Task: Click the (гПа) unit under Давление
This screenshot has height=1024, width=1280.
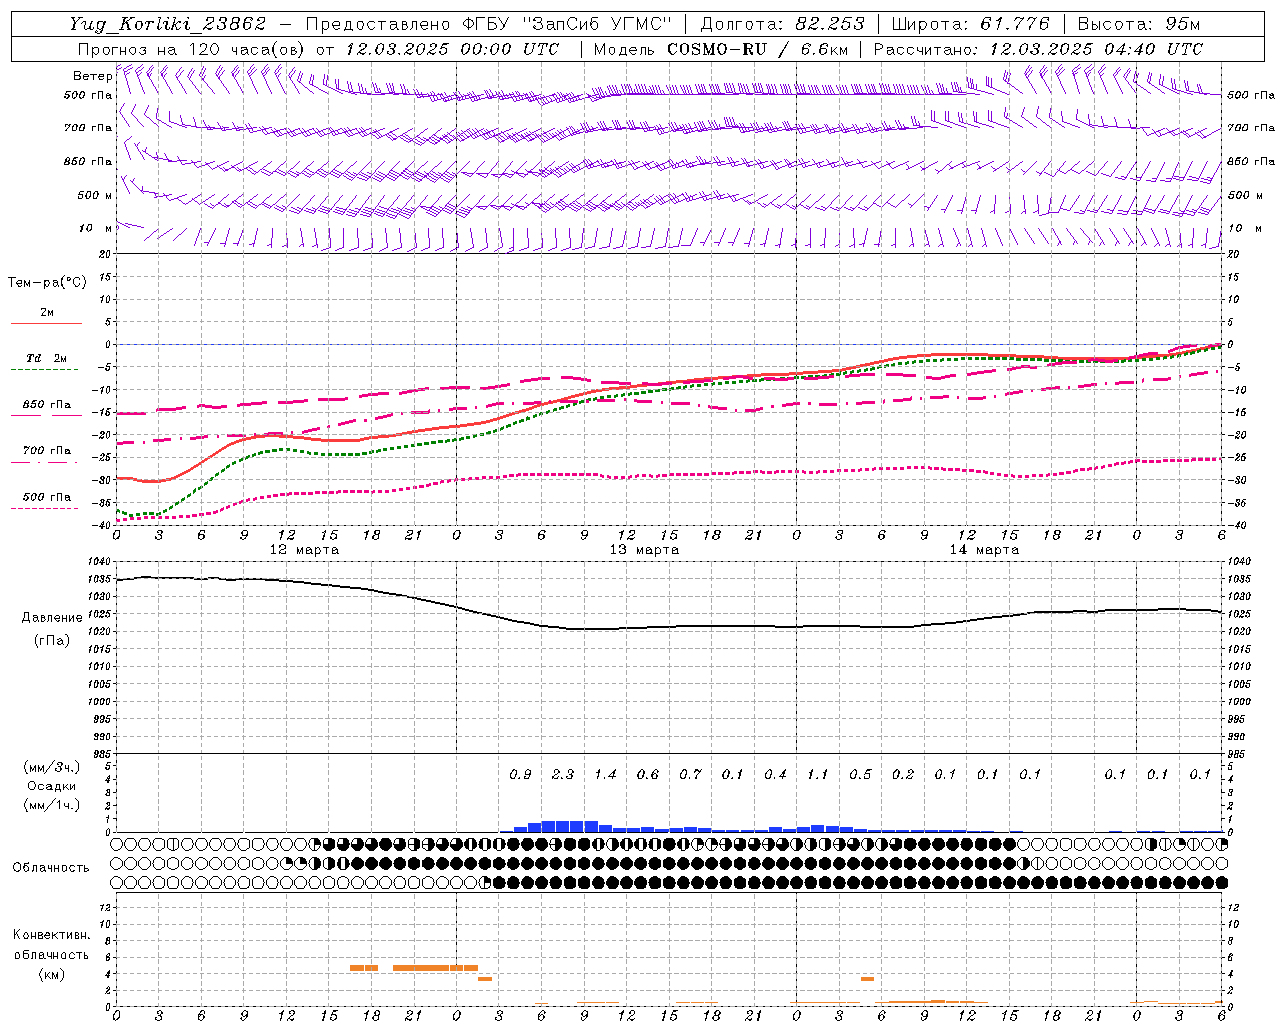Action: click(52, 641)
